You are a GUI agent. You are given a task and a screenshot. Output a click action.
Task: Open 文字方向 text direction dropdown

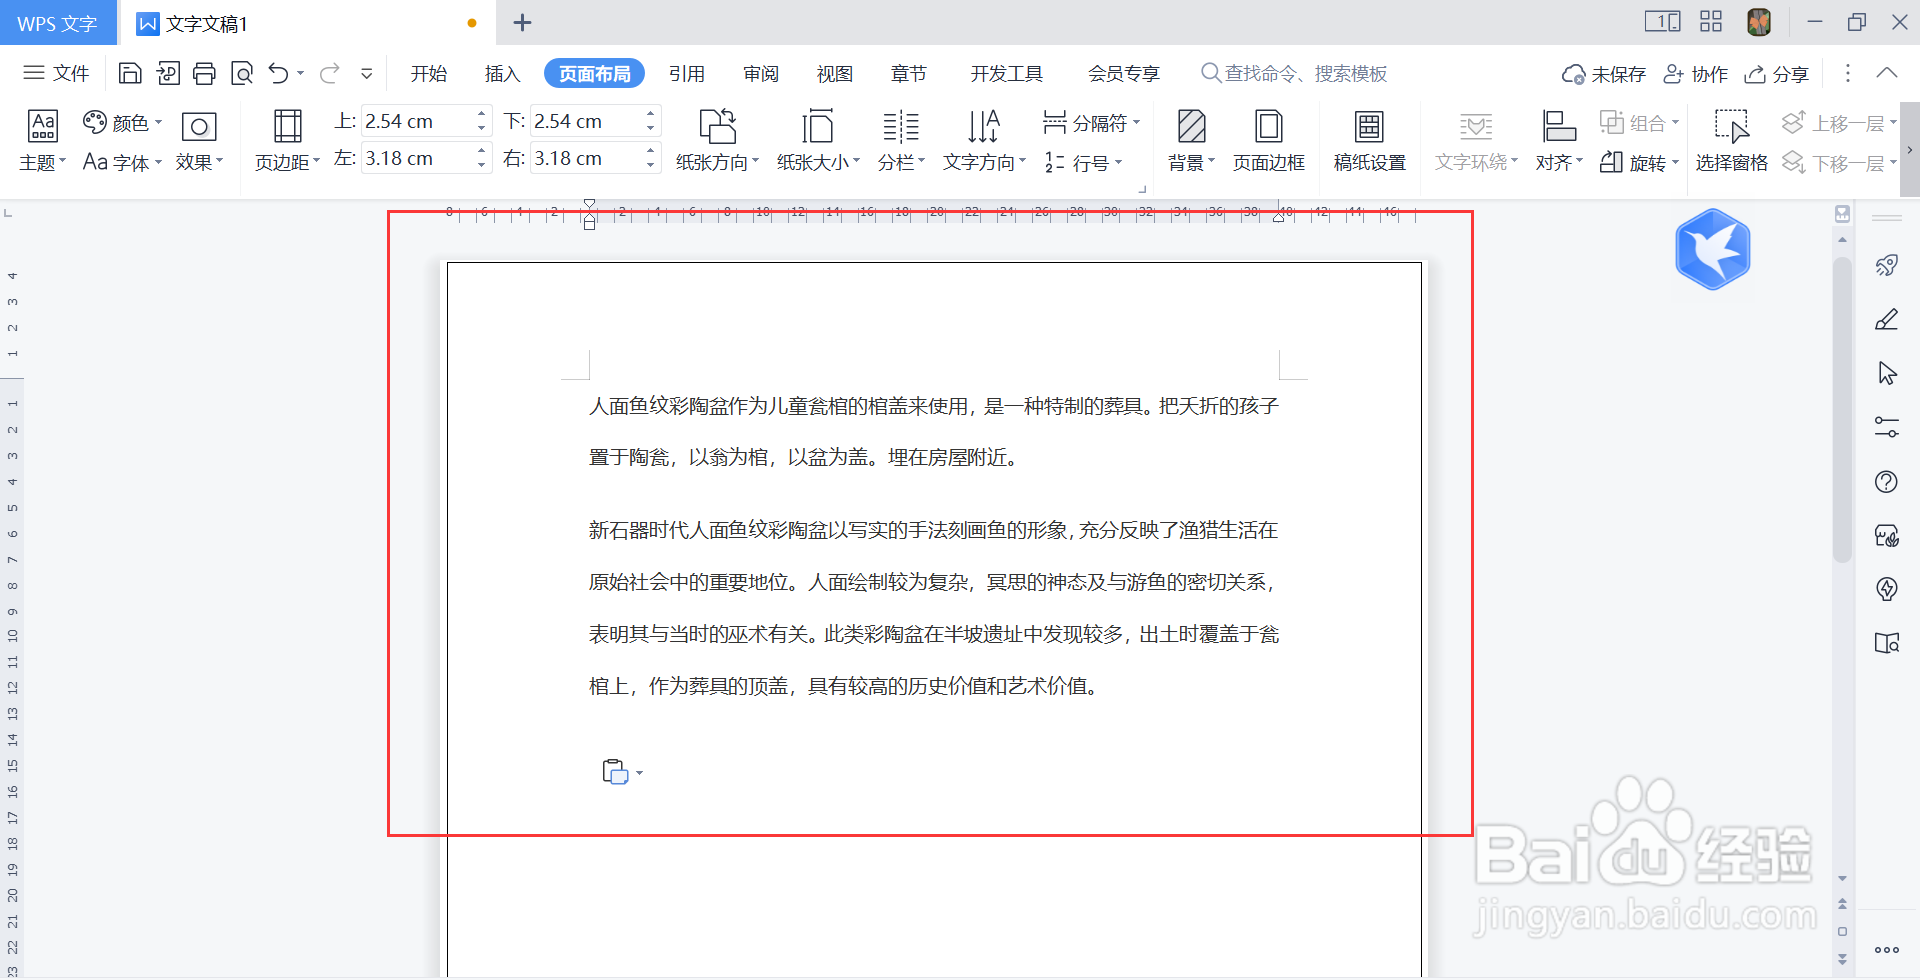pyautogui.click(x=984, y=141)
